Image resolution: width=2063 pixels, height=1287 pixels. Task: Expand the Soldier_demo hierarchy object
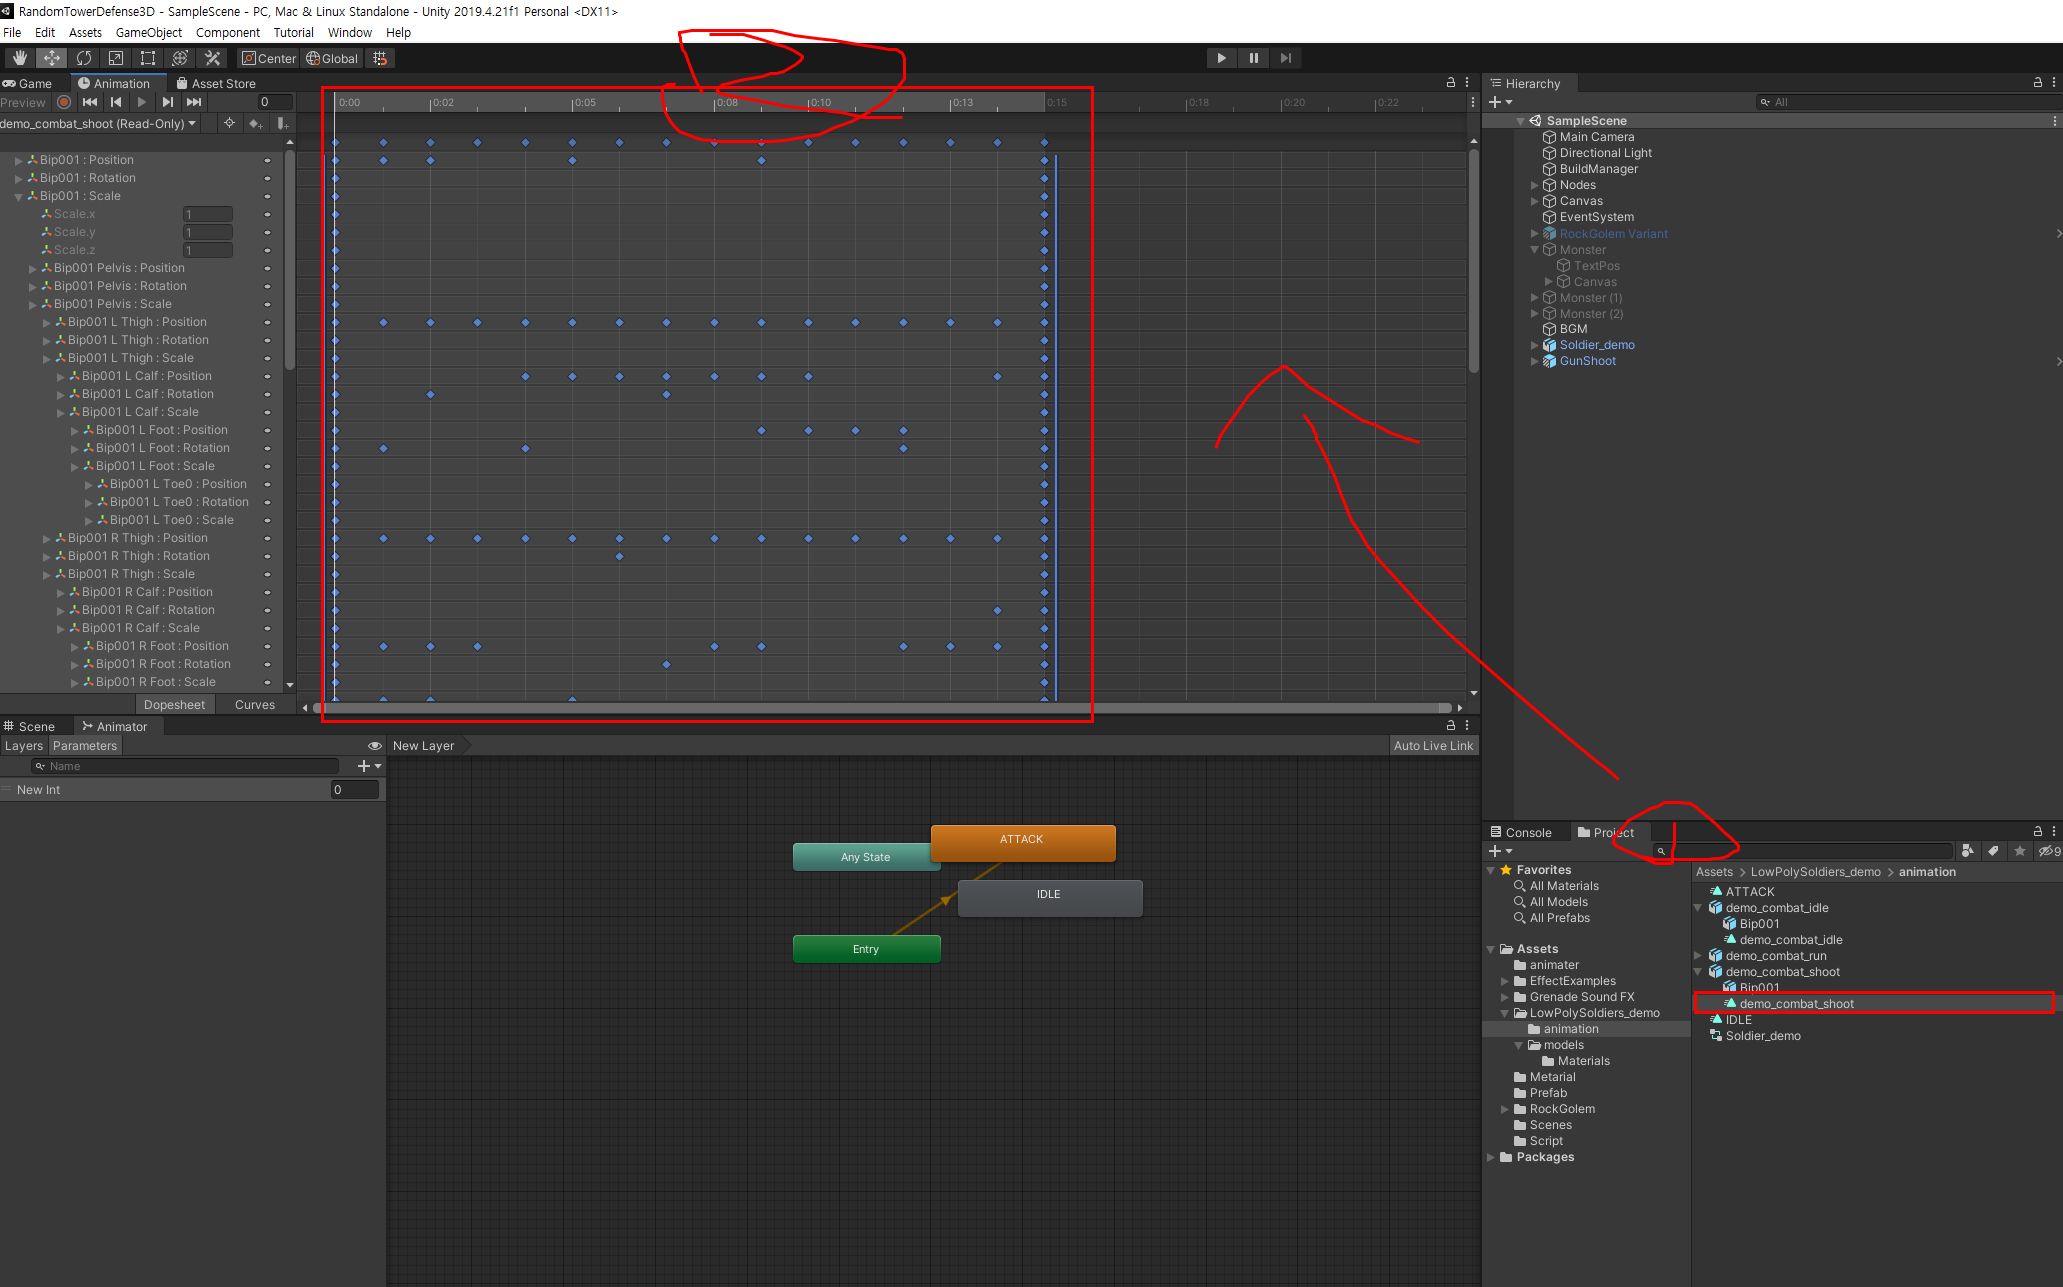(1535, 345)
